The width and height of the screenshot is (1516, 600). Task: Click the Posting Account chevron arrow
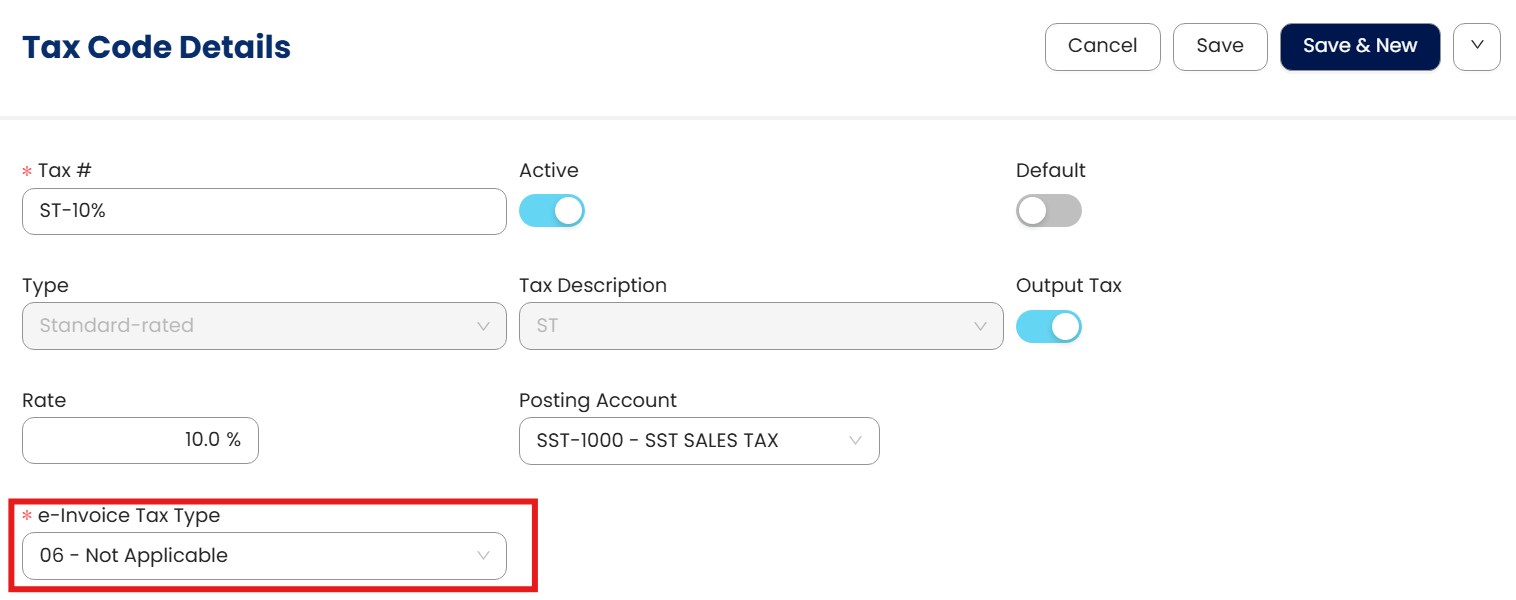point(856,441)
